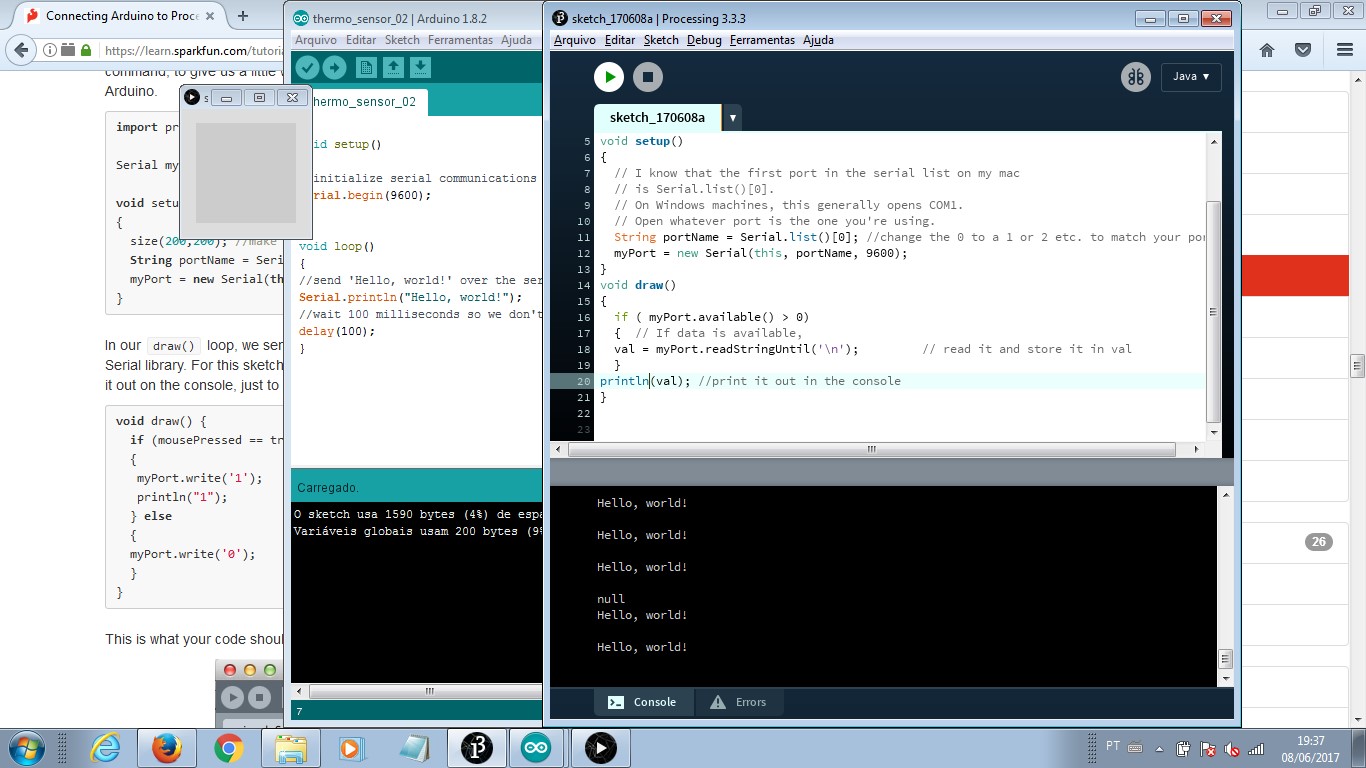1366x768 pixels.
Task: Click the PT language indicator in system tray
Action: 1113,746
